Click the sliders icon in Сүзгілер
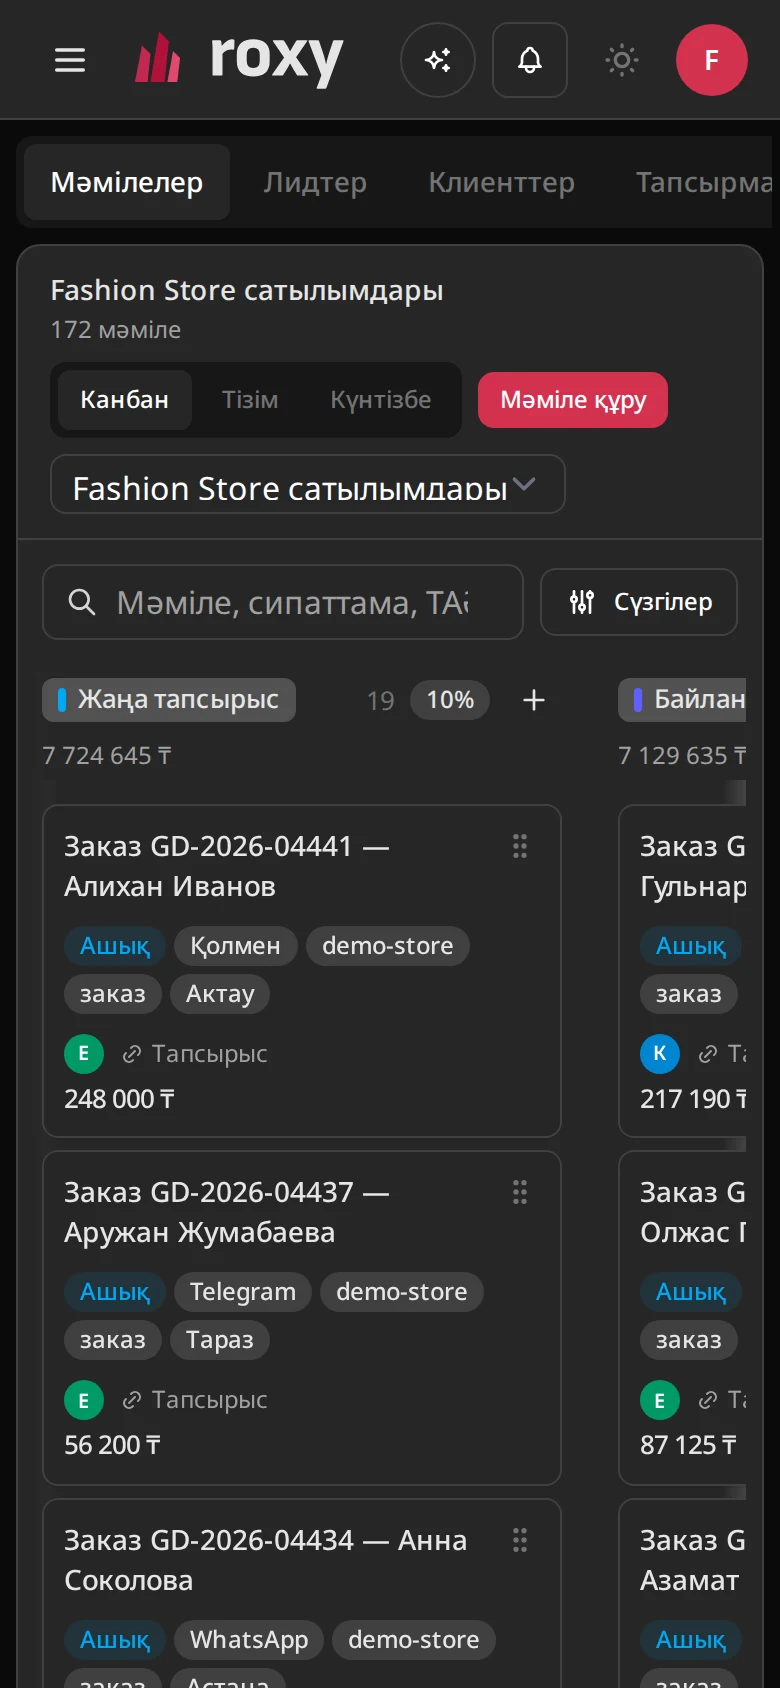 pos(582,602)
